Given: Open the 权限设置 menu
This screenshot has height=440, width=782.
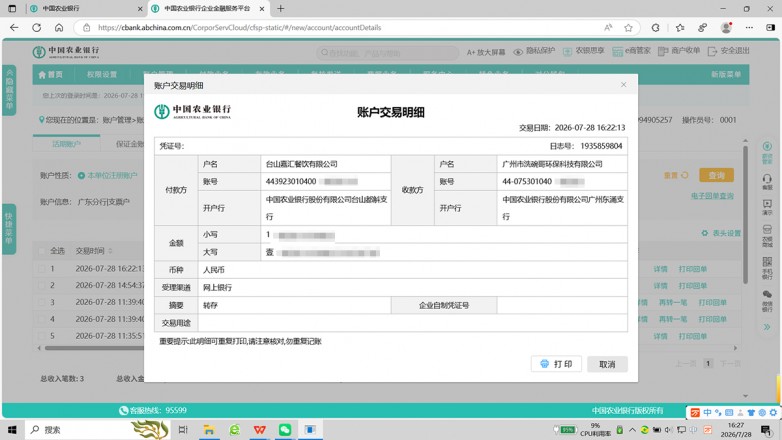Looking at the screenshot, I should tap(102, 74).
